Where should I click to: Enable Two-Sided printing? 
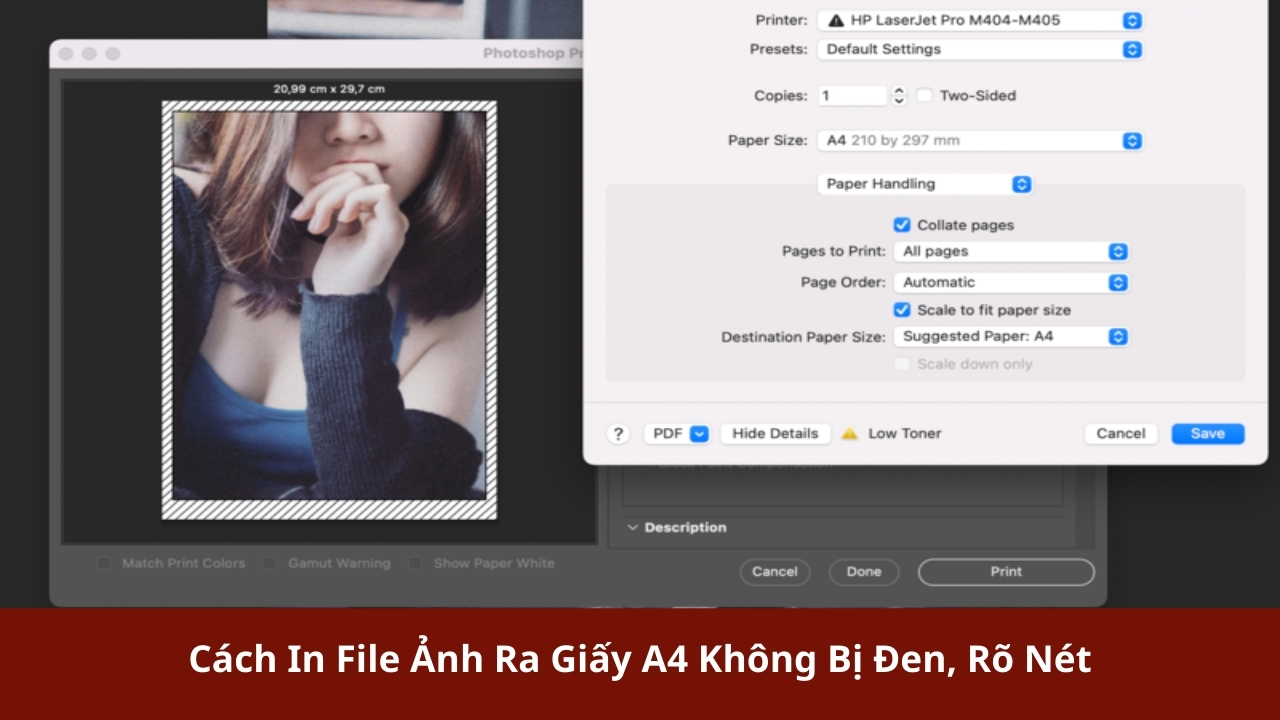(x=923, y=95)
